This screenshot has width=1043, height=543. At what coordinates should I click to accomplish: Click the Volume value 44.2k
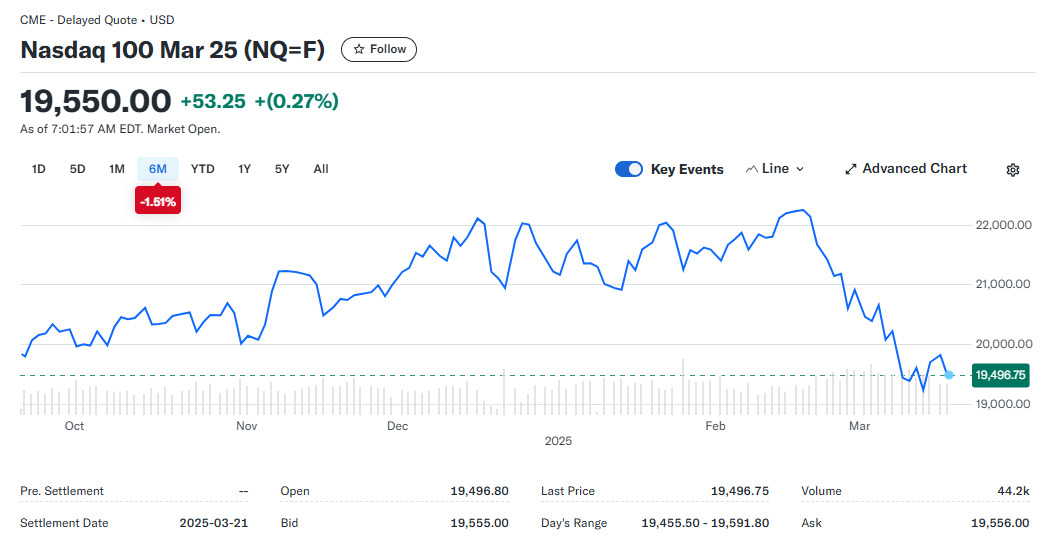(1013, 491)
